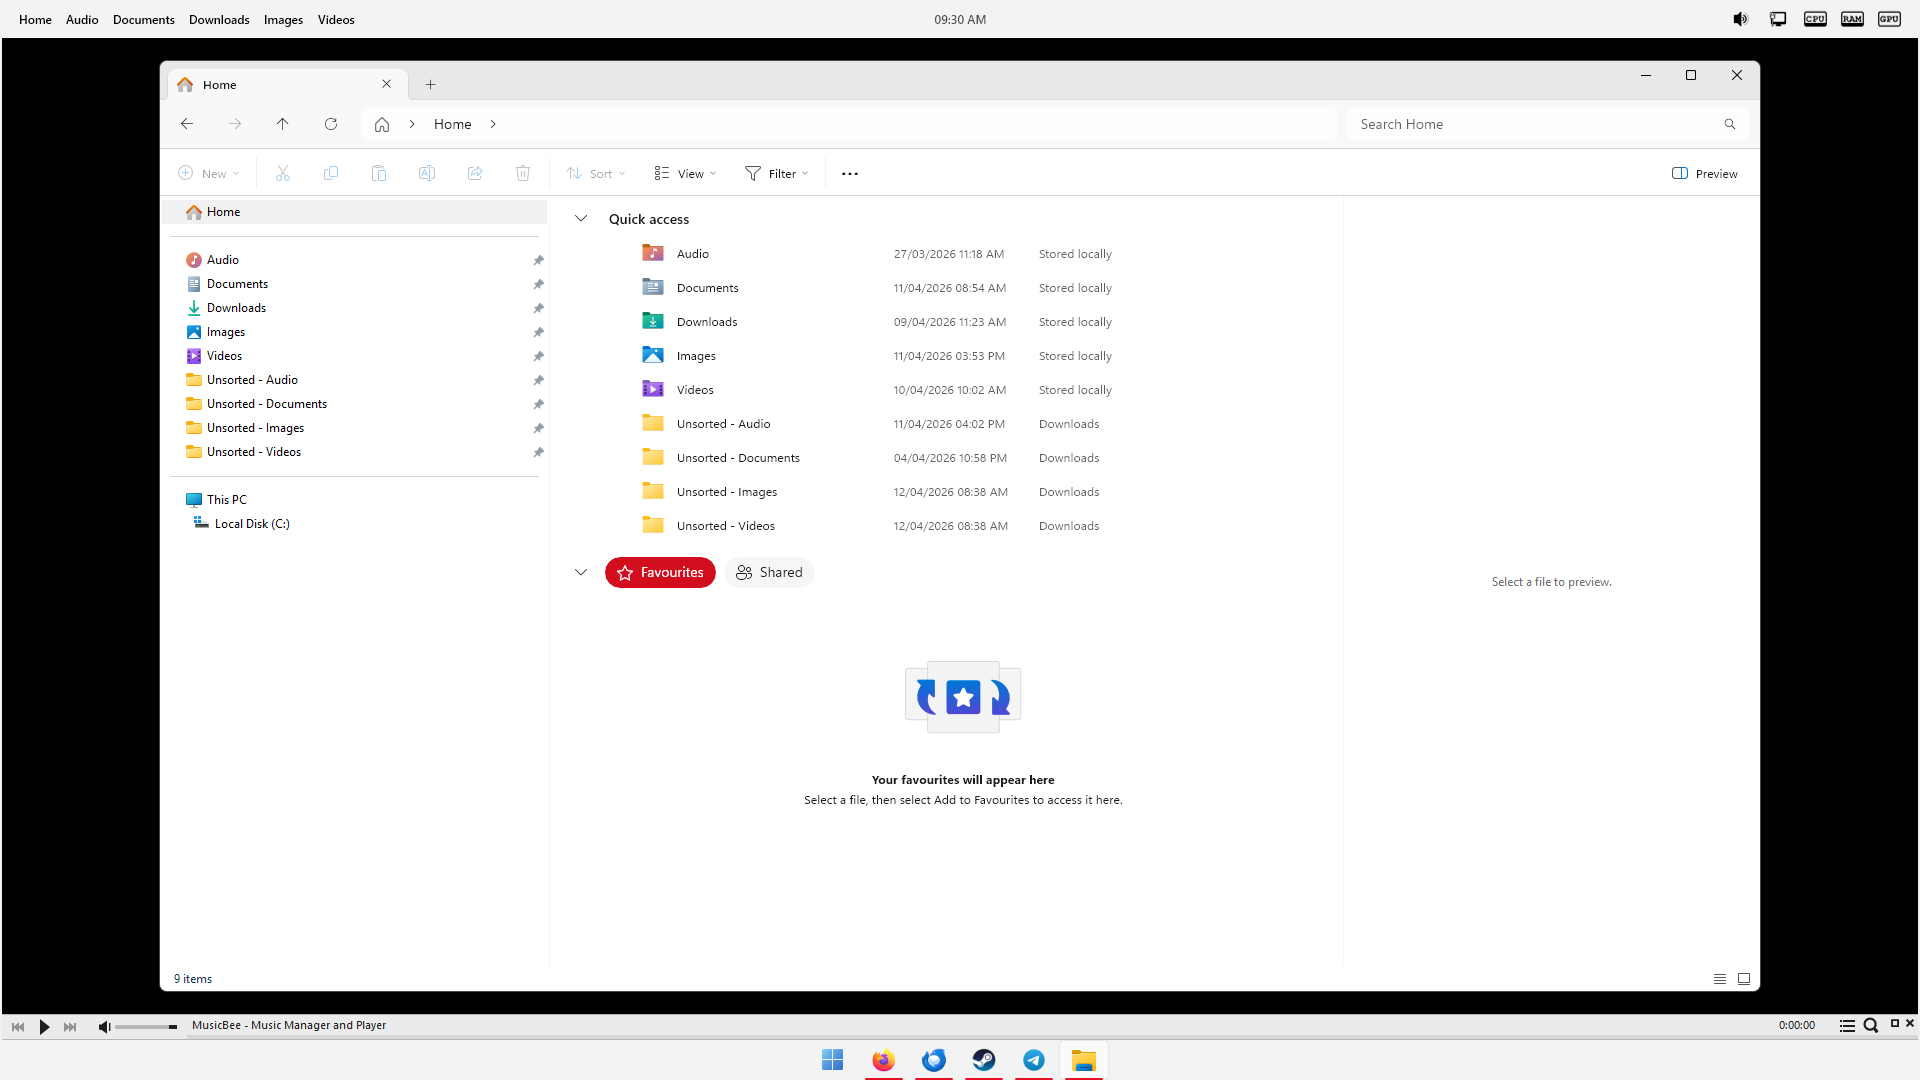Open the View dropdown menu
The height and width of the screenshot is (1080, 1920).
(x=686, y=174)
